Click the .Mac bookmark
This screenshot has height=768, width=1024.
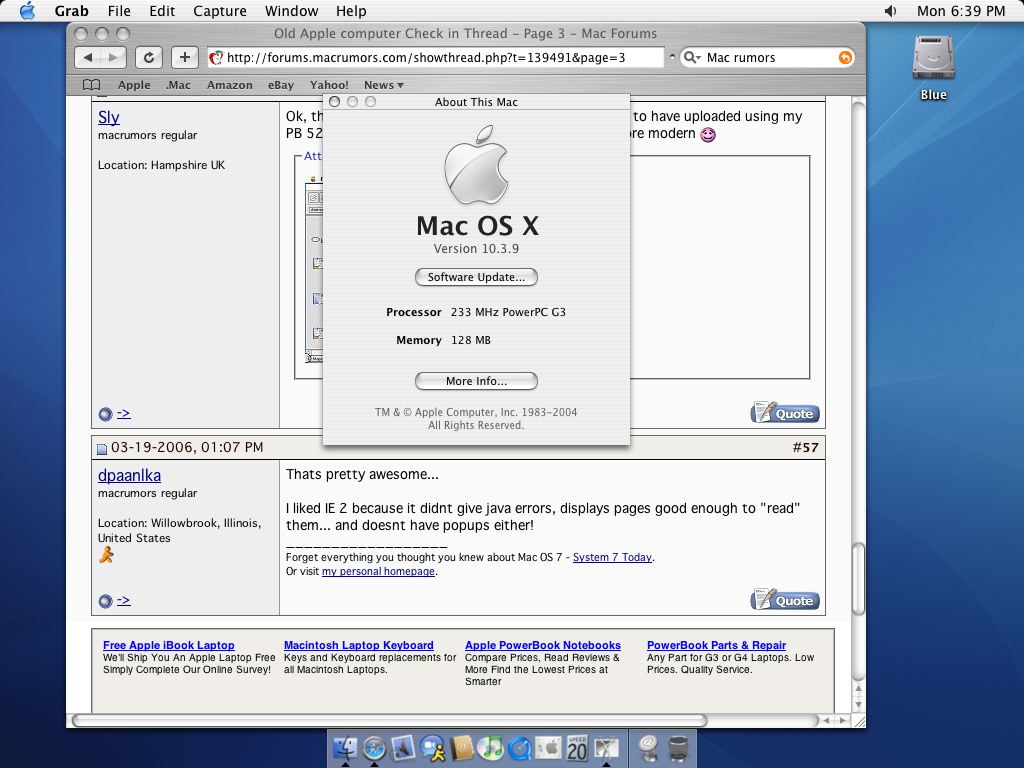click(x=178, y=85)
